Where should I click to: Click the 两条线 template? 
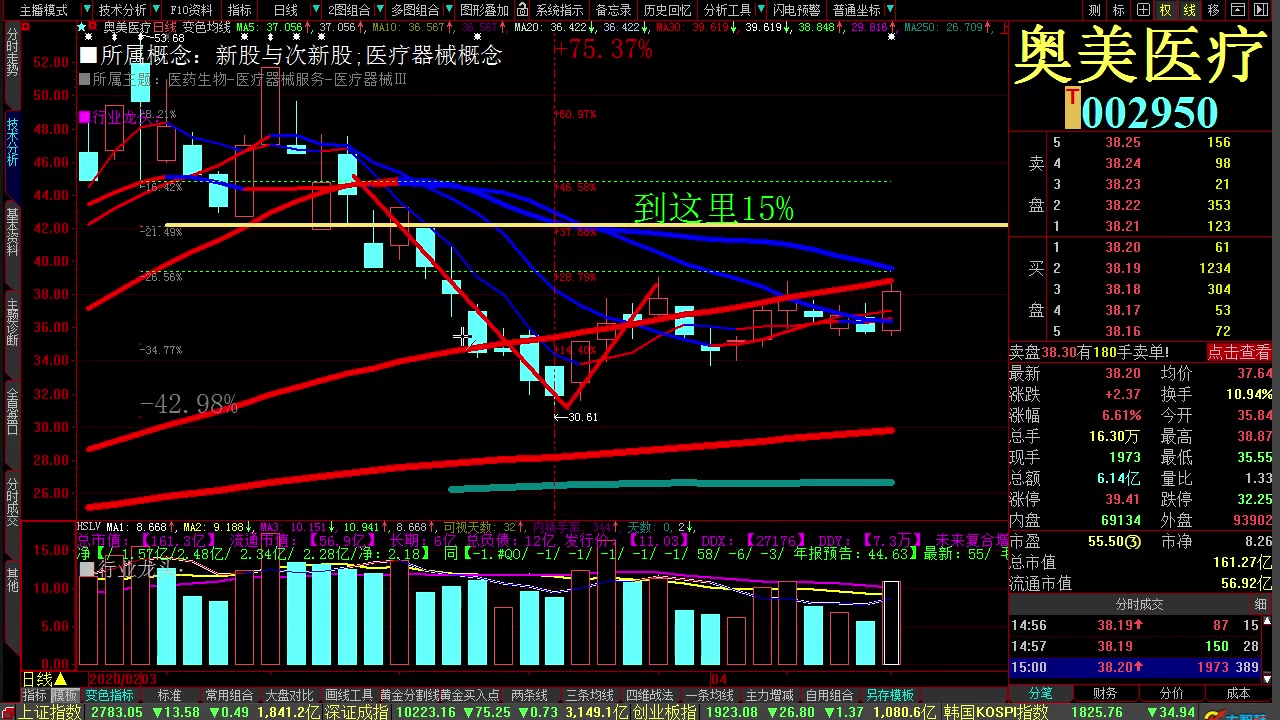[529, 695]
